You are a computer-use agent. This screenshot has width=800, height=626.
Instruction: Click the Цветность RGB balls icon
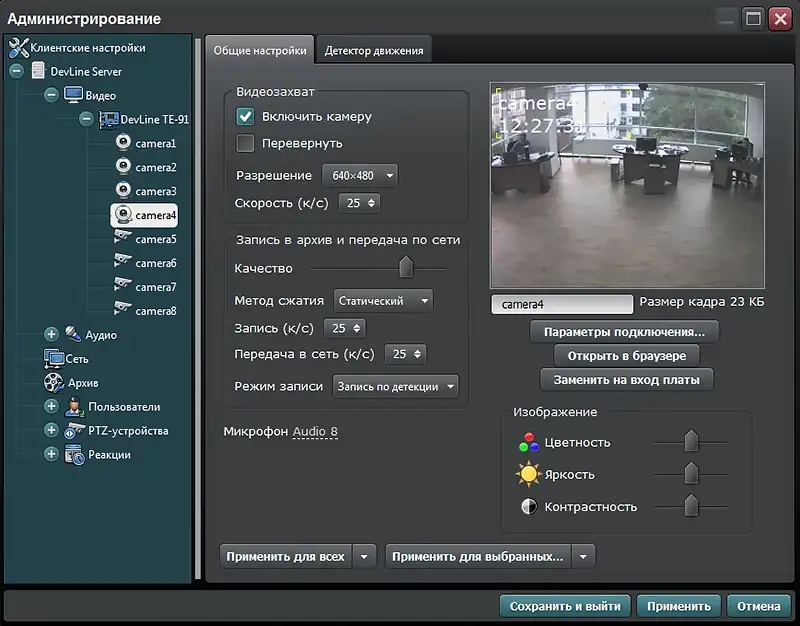tap(529, 442)
